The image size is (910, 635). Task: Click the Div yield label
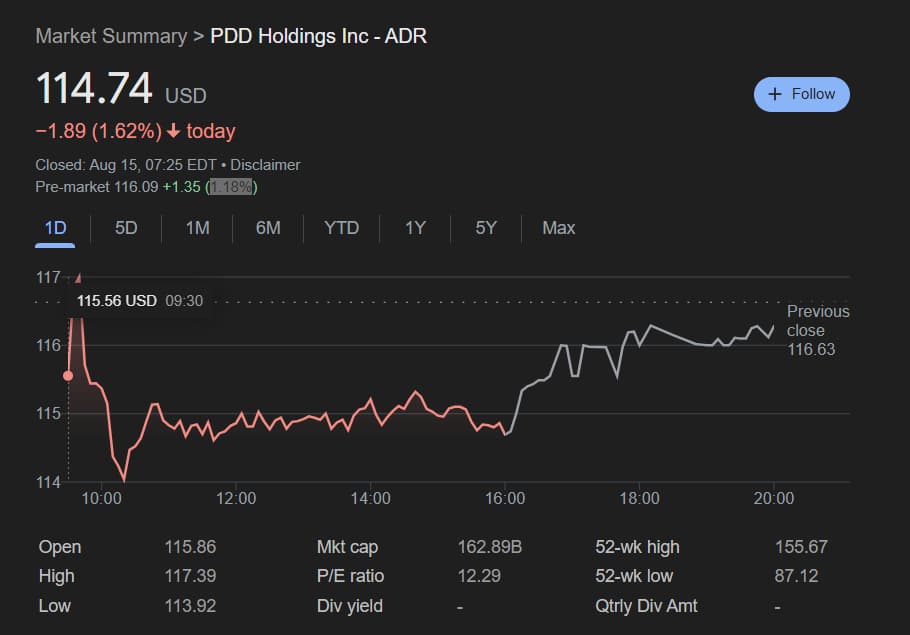coord(350,606)
